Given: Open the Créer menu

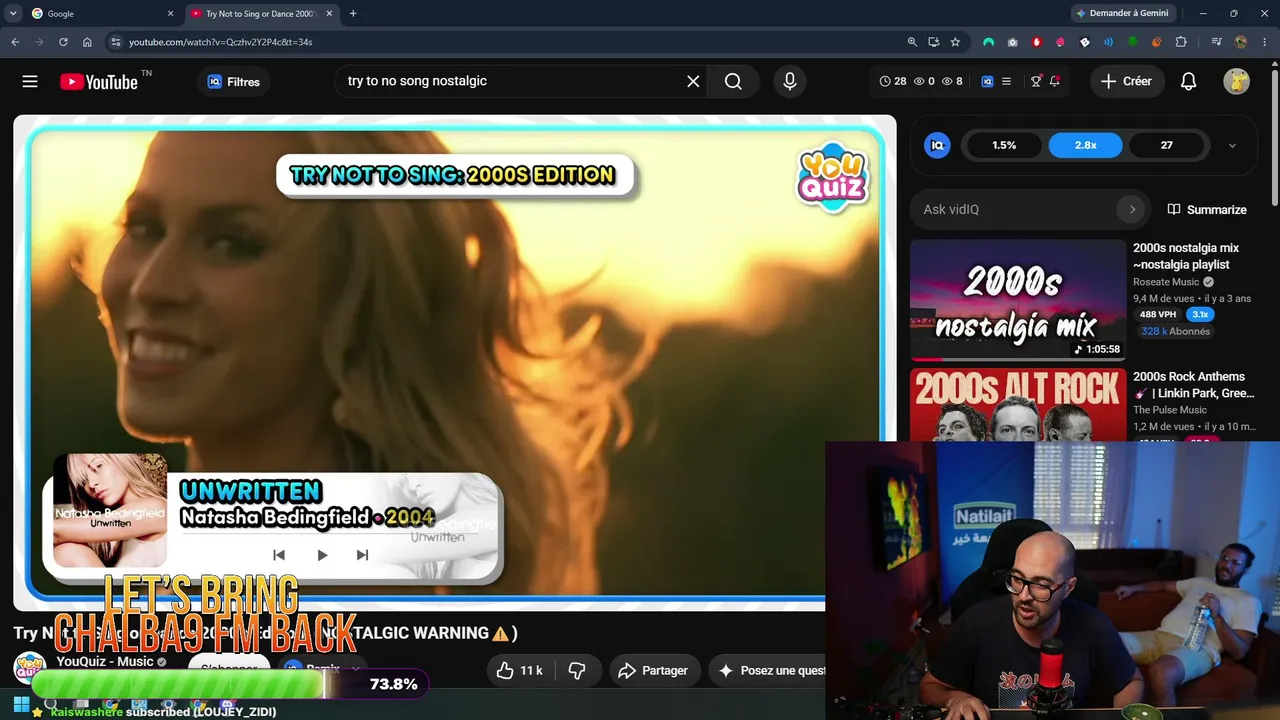Looking at the screenshot, I should click(1126, 82).
